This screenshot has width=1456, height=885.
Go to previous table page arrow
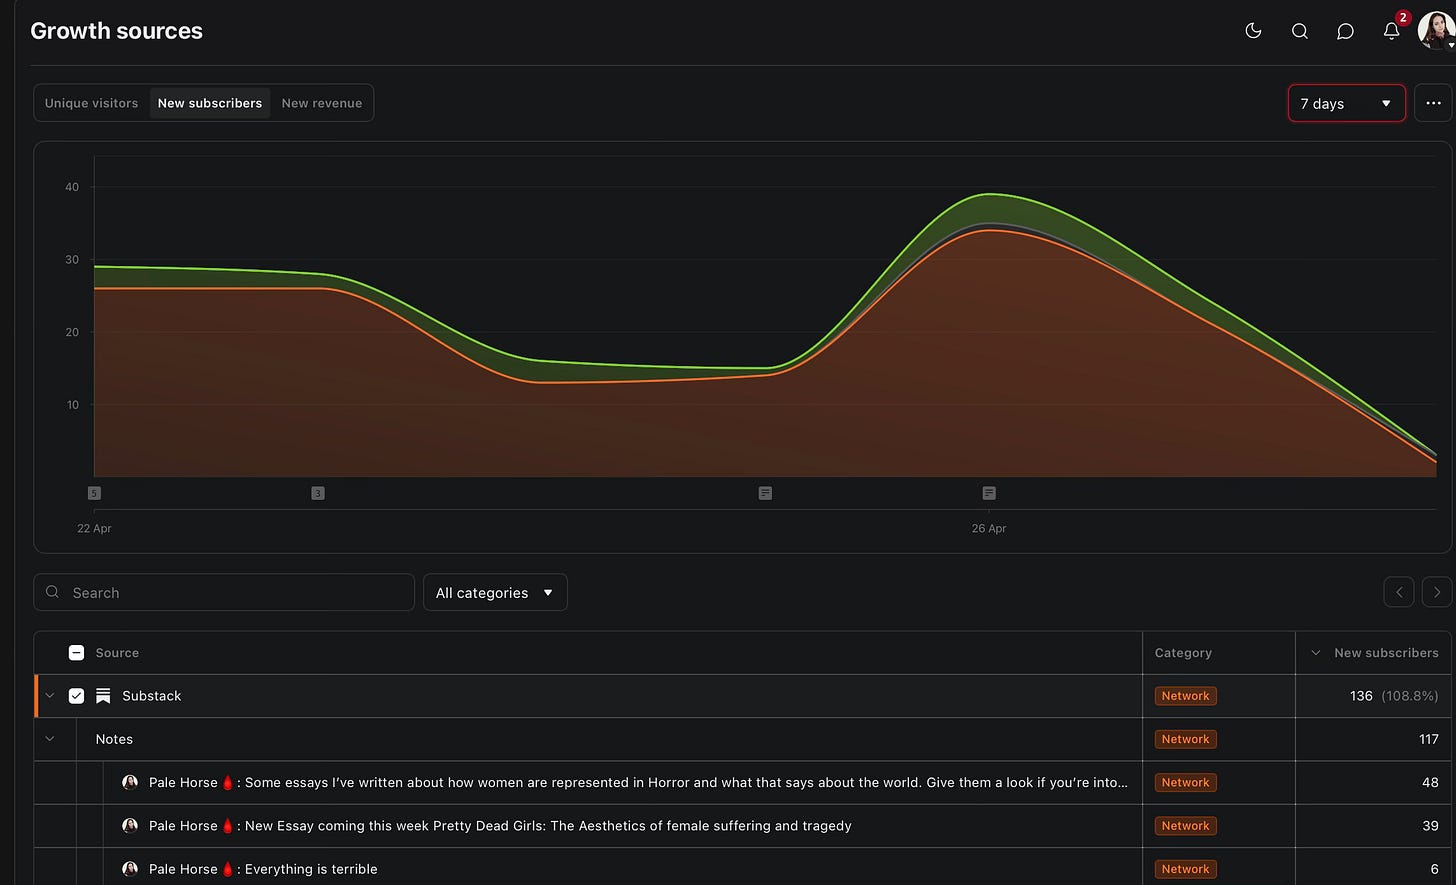tap(1399, 592)
